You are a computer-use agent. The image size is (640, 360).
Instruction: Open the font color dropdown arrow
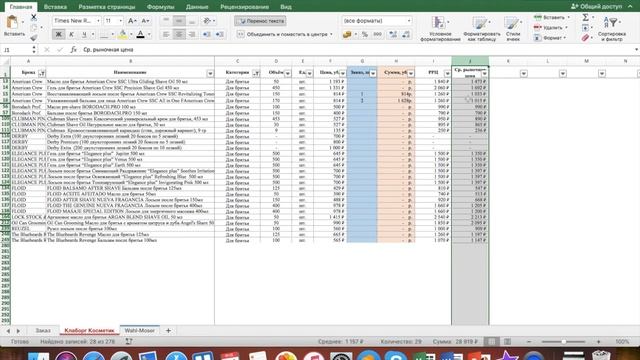point(149,35)
